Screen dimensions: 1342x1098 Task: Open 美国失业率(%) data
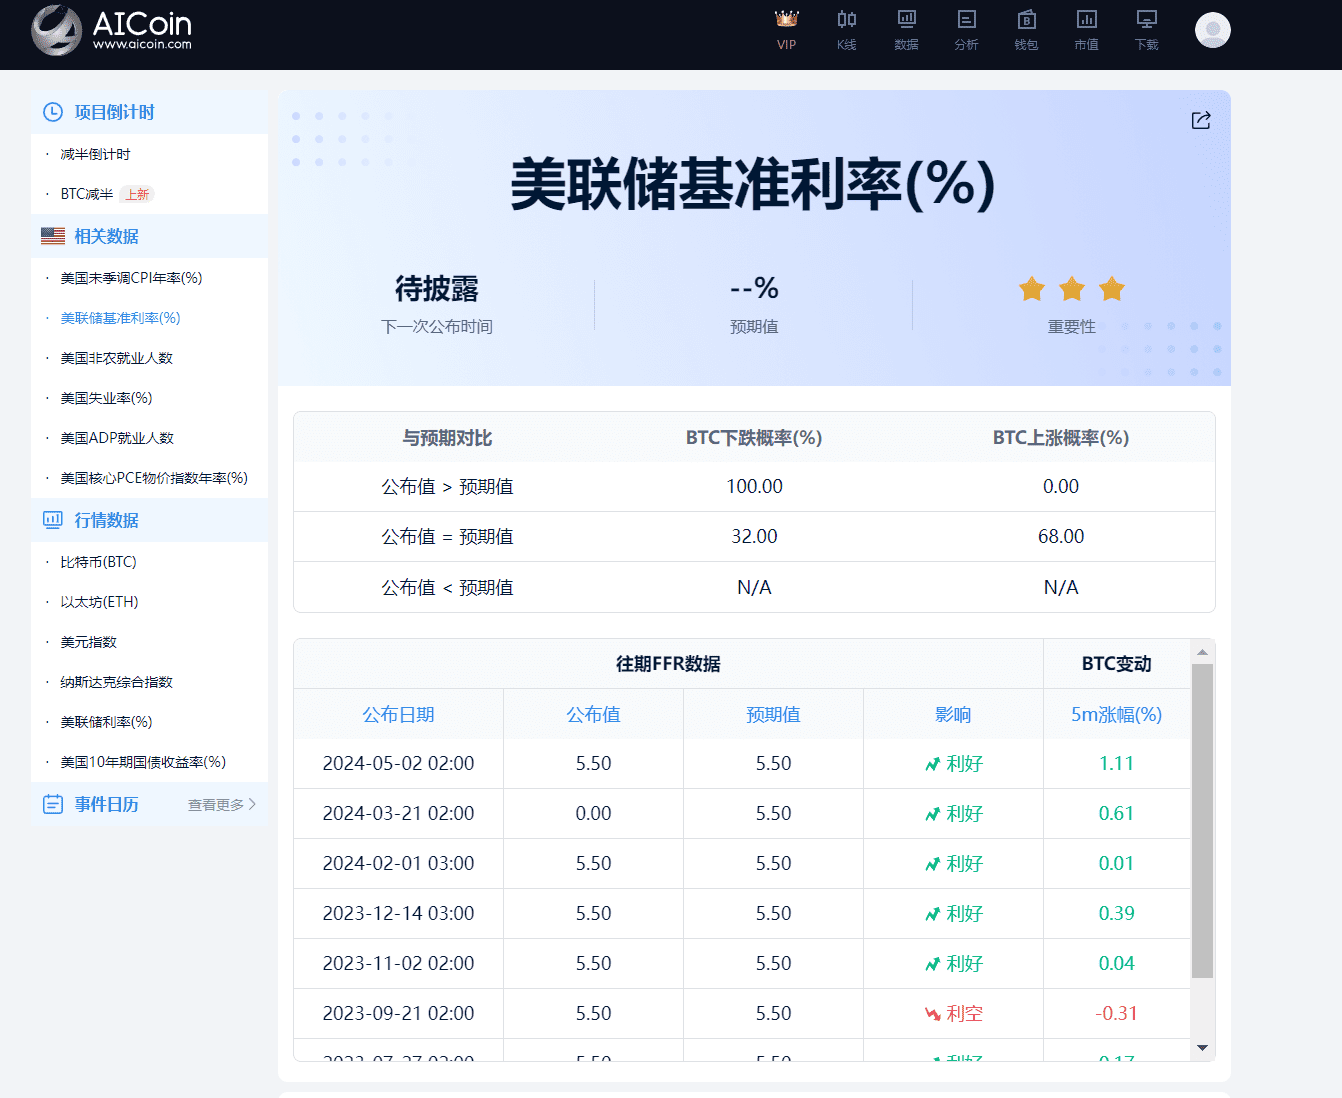106,398
